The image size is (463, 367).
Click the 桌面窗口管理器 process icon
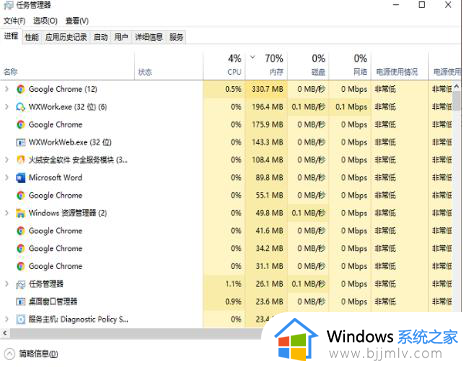pos(21,302)
